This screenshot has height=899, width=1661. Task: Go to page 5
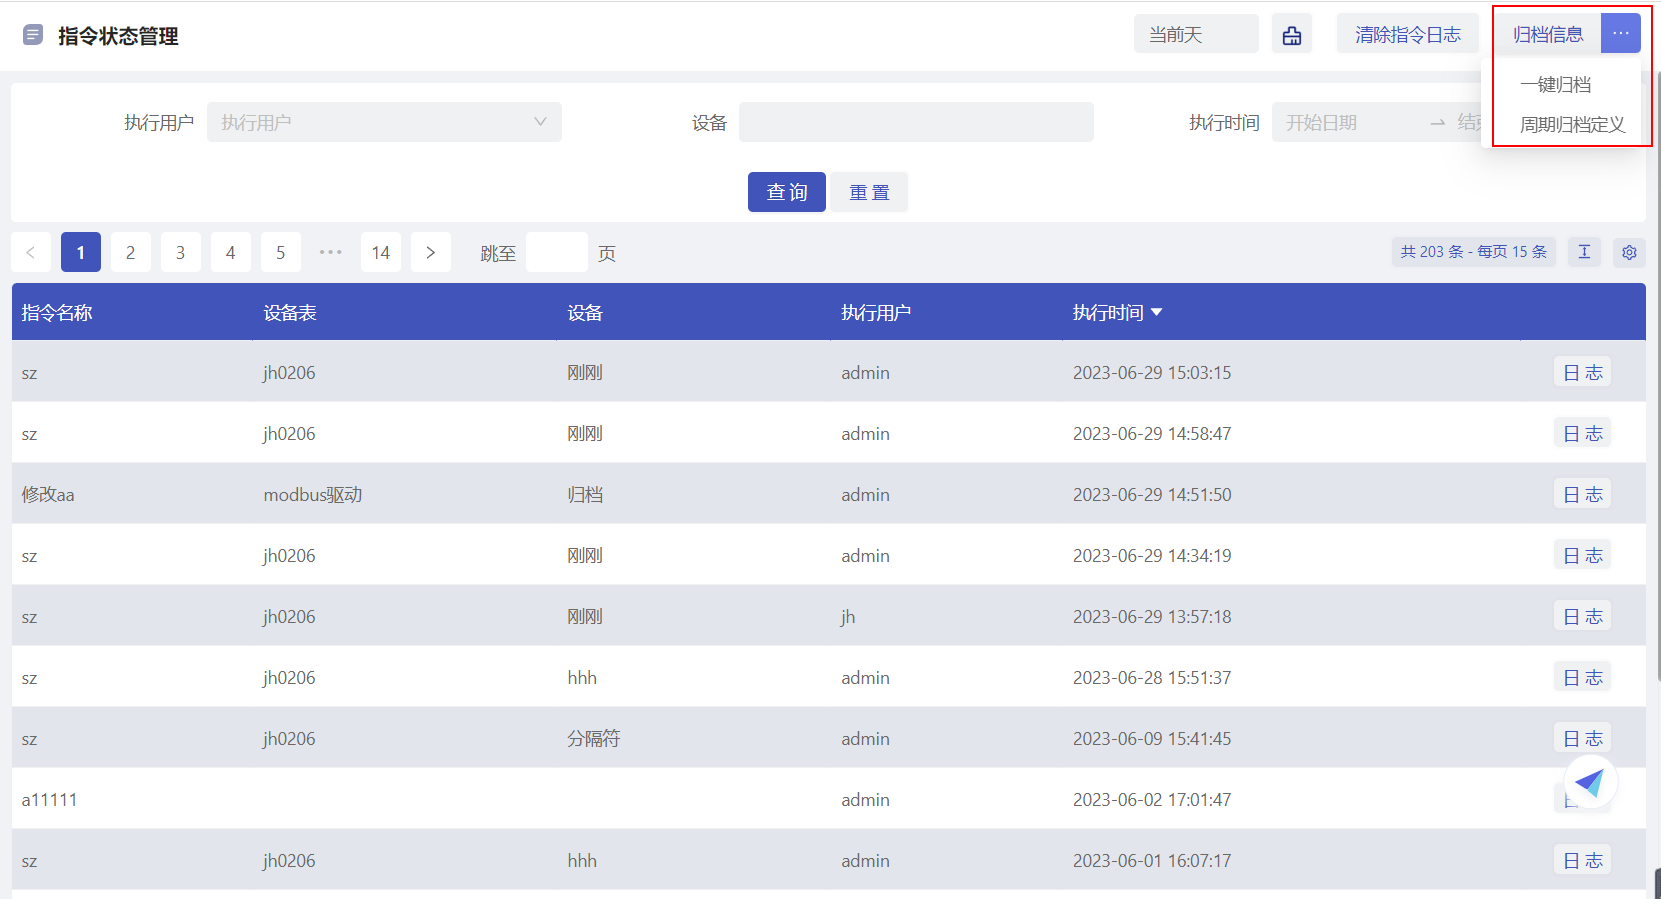pos(281,252)
